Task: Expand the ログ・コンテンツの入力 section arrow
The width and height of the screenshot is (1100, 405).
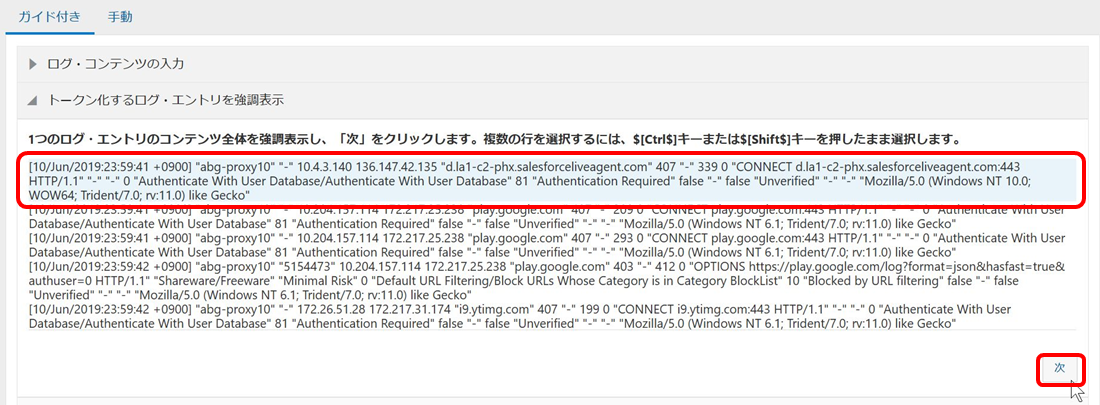Action: coord(32,65)
